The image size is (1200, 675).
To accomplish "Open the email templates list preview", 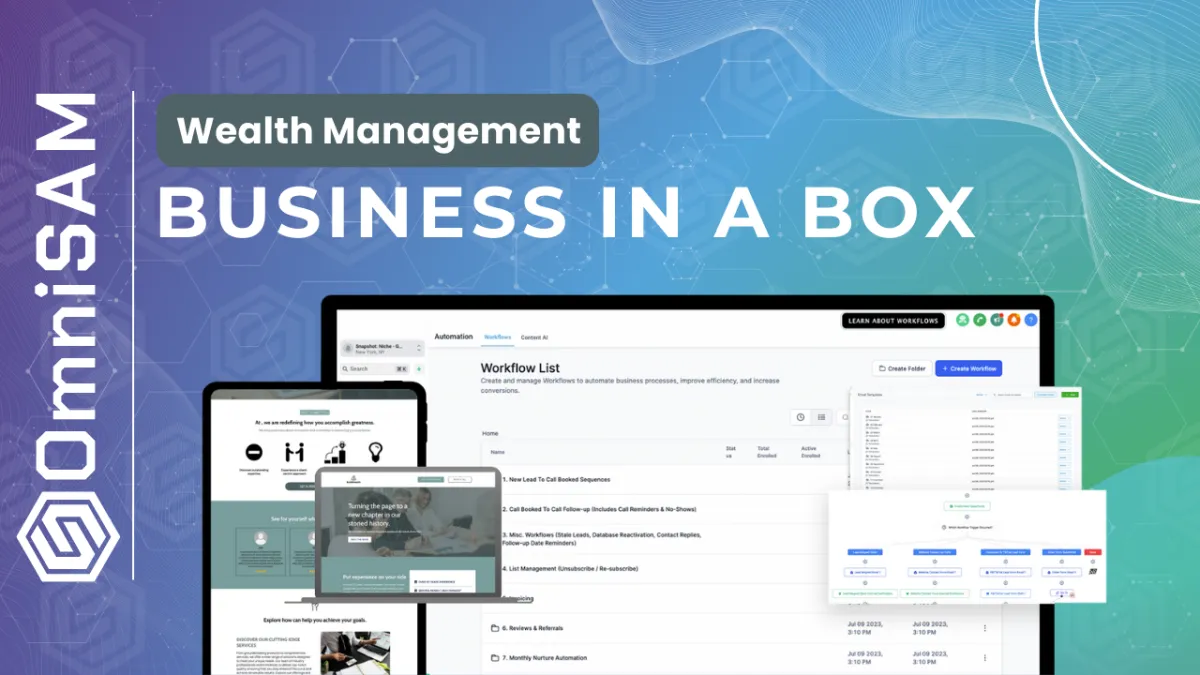I will [x=967, y=438].
